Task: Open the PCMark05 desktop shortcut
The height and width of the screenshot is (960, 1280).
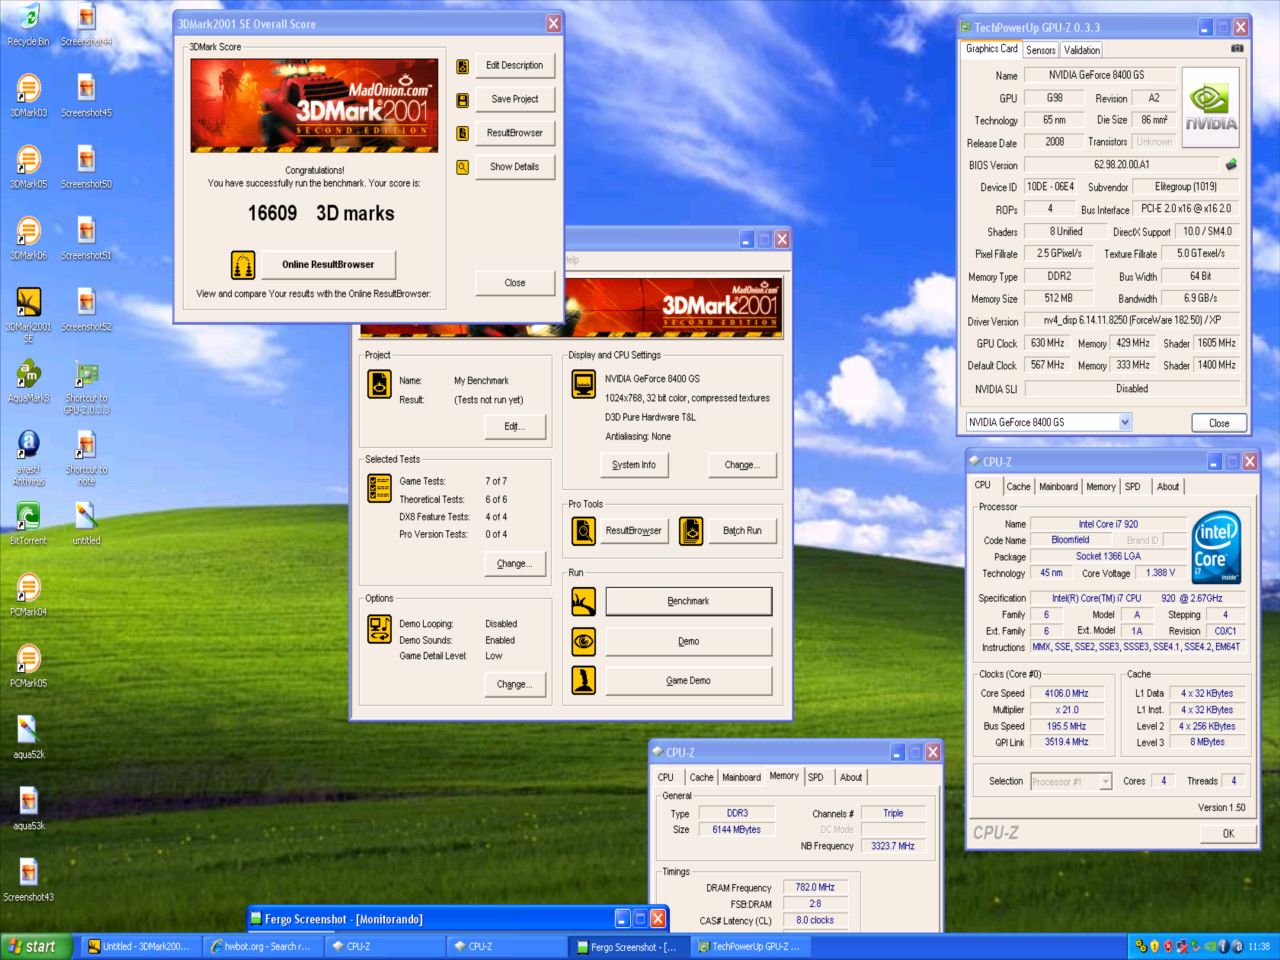Action: pyautogui.click(x=28, y=667)
